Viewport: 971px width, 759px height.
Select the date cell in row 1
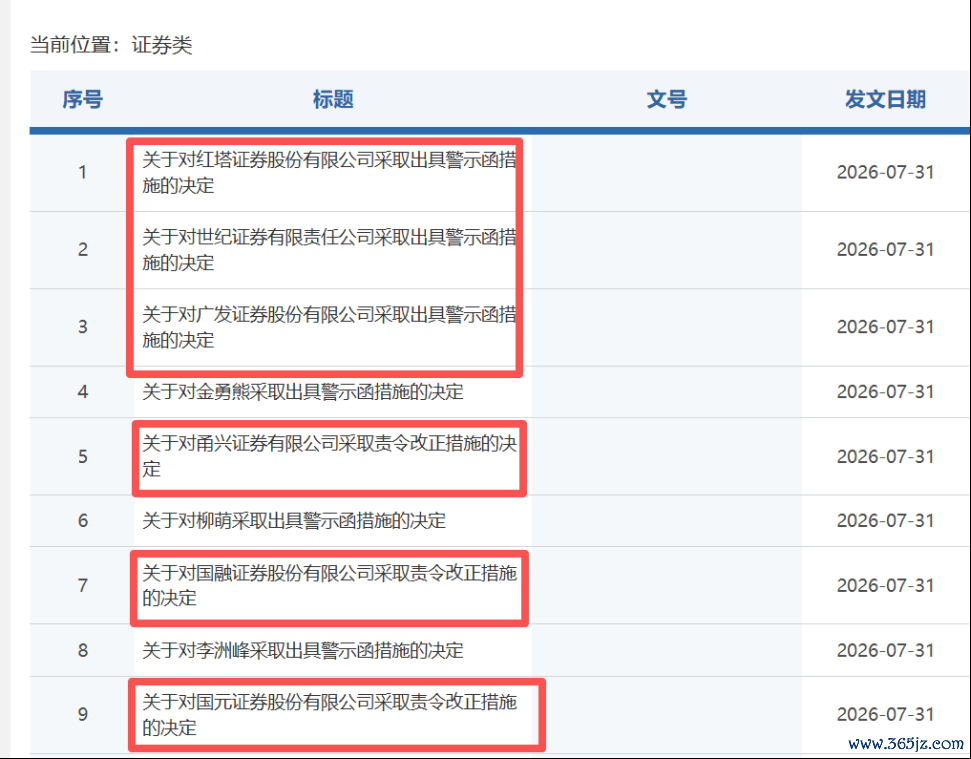[886, 172]
